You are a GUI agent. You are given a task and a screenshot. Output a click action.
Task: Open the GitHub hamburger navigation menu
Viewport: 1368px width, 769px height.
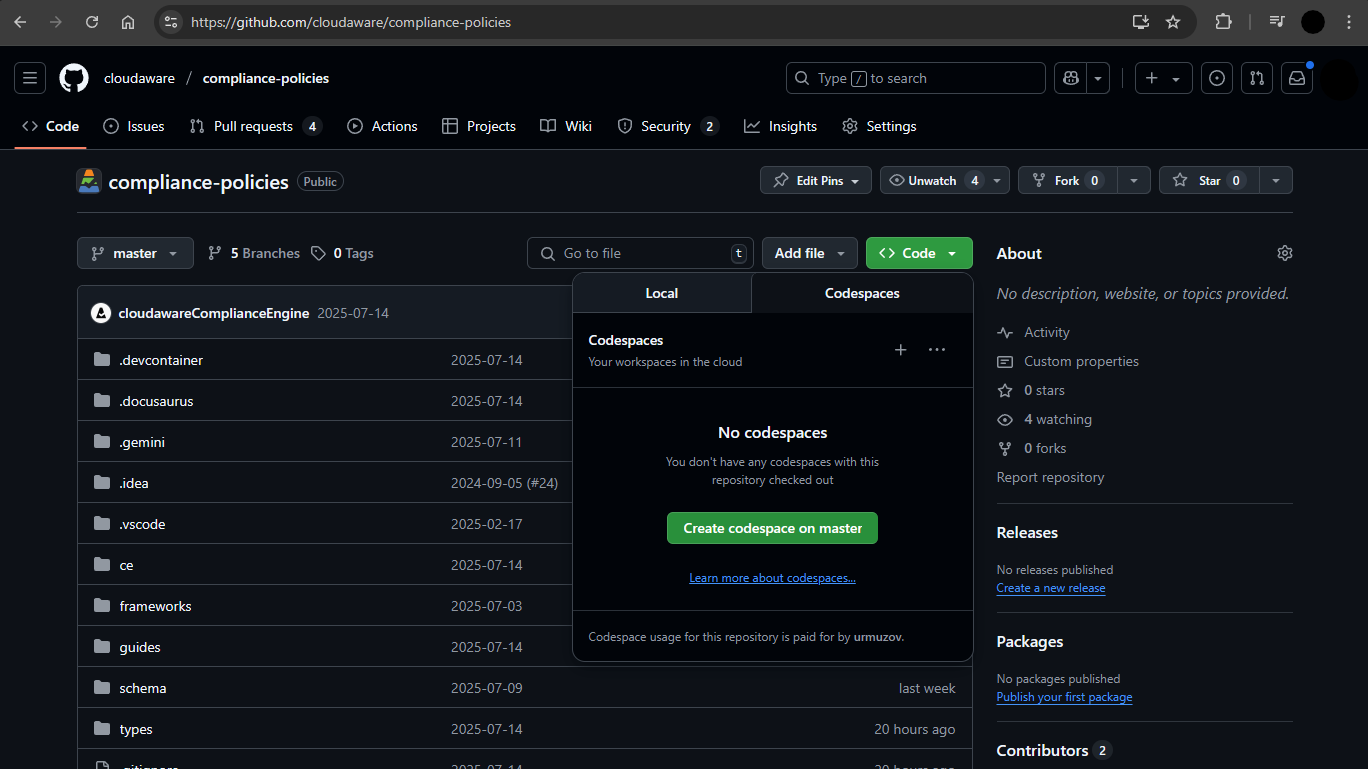(x=30, y=78)
